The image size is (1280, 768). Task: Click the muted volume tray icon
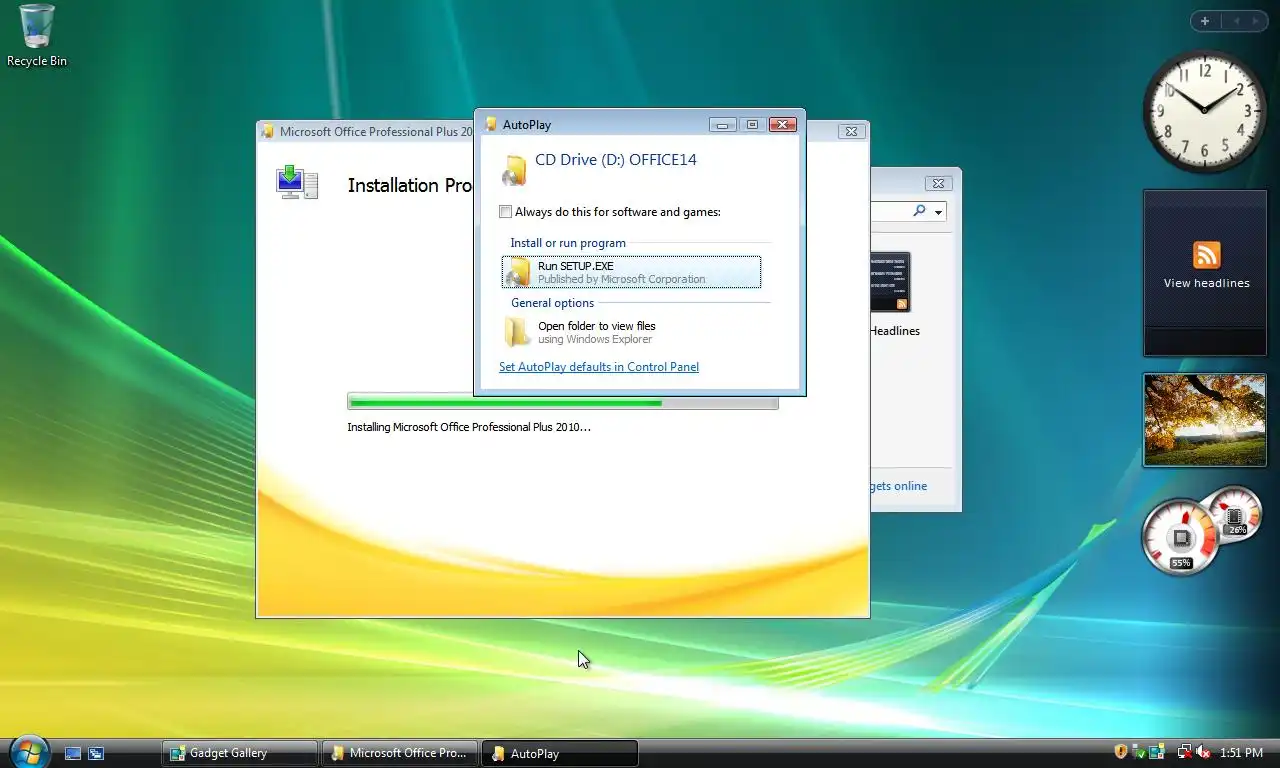tap(1203, 752)
